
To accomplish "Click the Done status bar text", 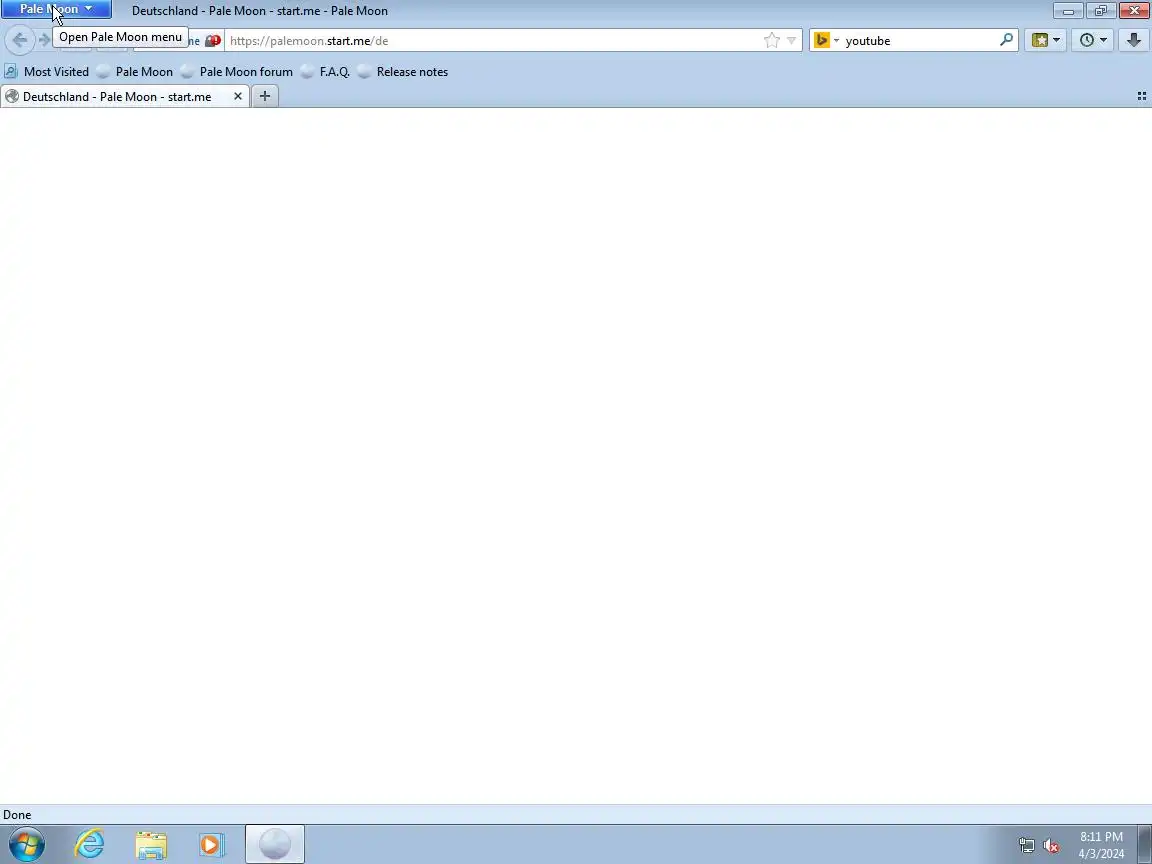I will 17,814.
